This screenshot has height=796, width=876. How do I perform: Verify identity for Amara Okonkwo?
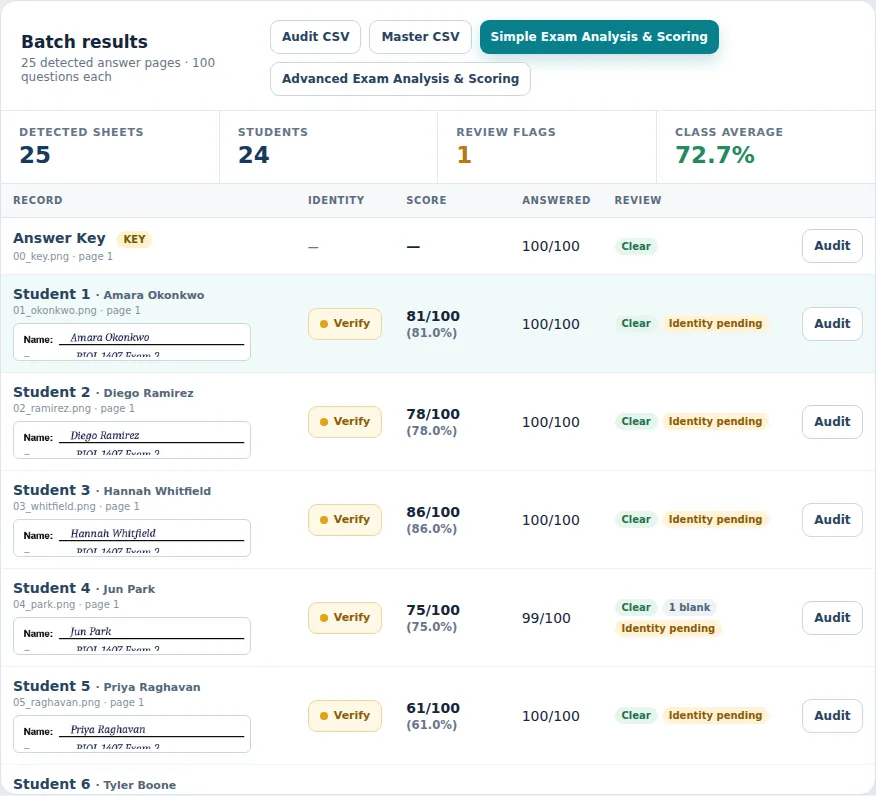345,323
